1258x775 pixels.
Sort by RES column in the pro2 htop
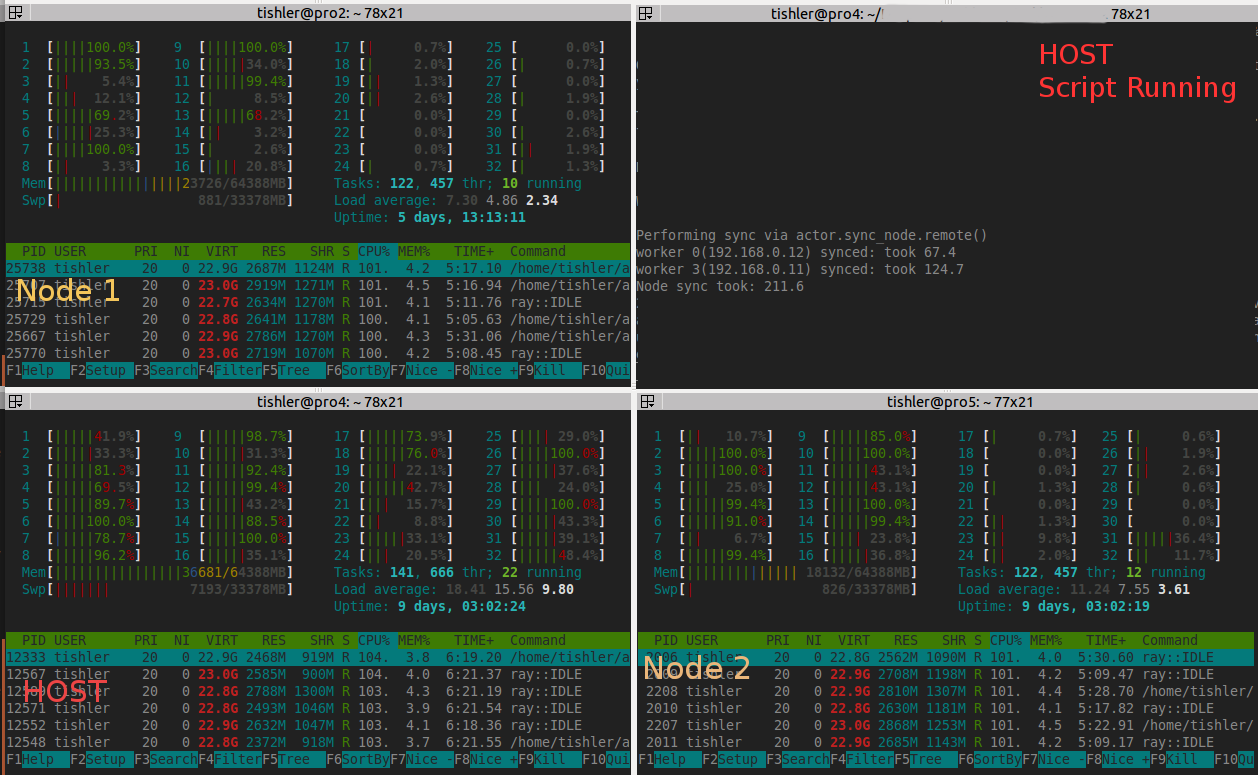pyautogui.click(x=274, y=251)
